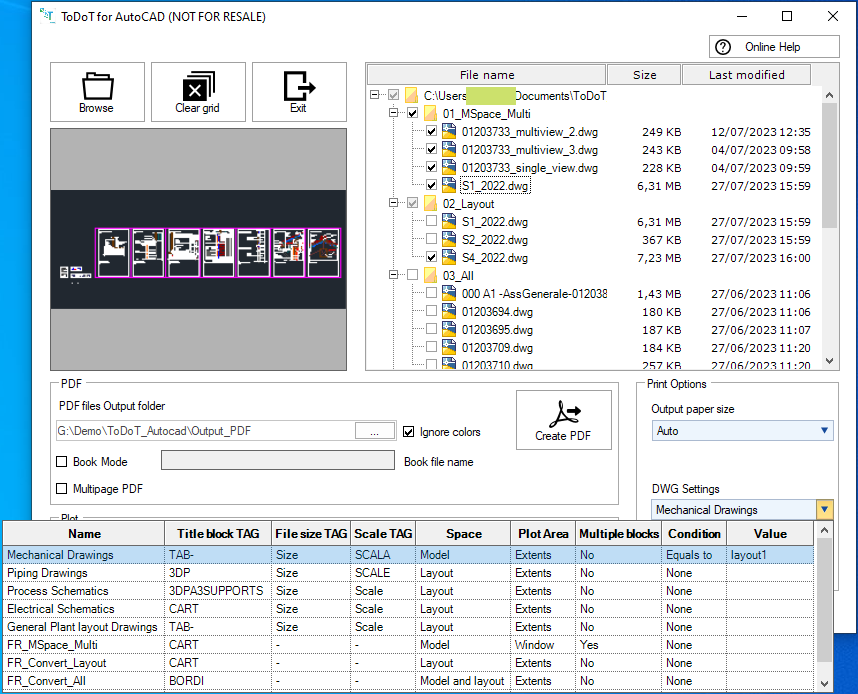Click the S4_2022.dwg file icon
The image size is (858, 694).
pos(450,258)
